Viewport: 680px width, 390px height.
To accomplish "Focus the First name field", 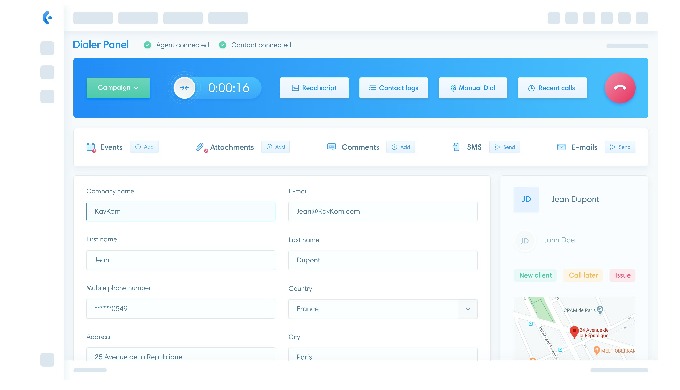I will coord(181,260).
